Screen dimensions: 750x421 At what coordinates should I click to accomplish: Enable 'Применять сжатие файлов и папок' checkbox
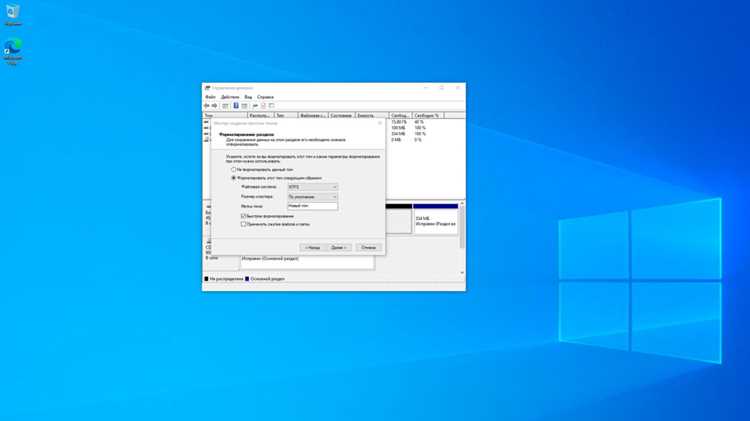(x=243, y=224)
